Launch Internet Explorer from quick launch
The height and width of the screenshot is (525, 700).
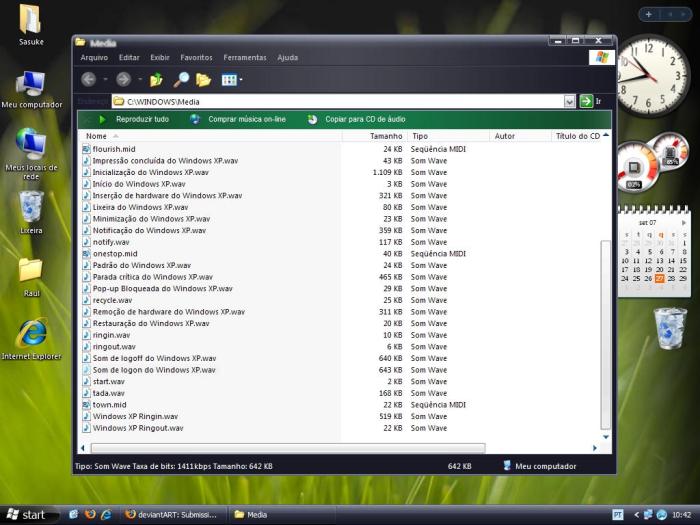point(106,514)
